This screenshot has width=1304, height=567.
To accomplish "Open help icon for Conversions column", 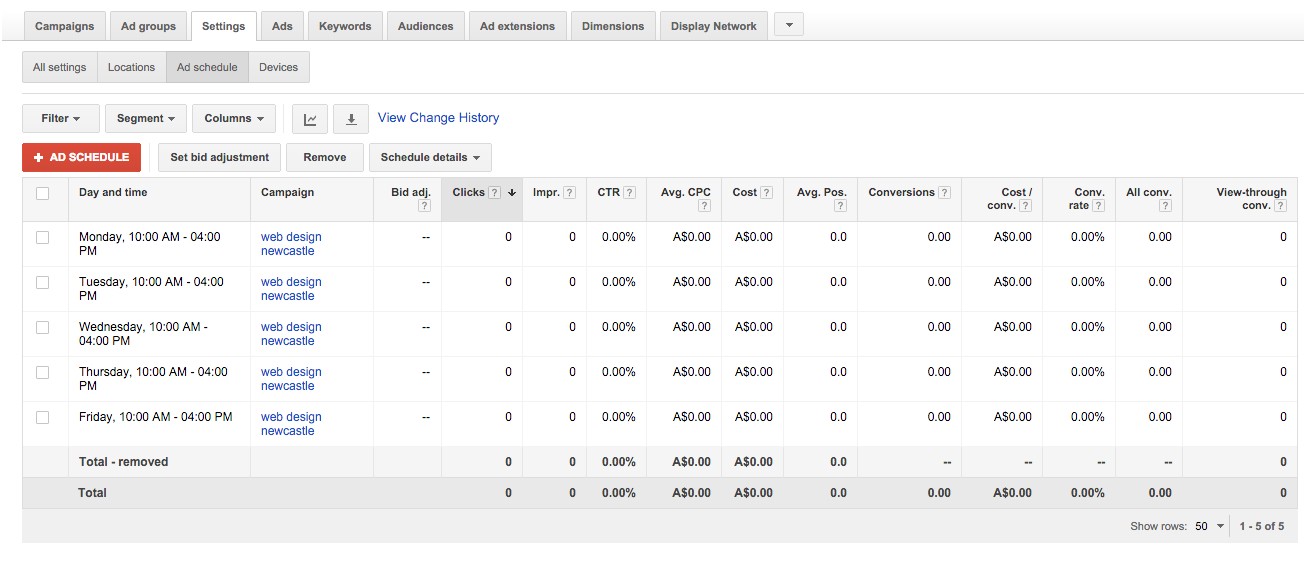I will (944, 193).
